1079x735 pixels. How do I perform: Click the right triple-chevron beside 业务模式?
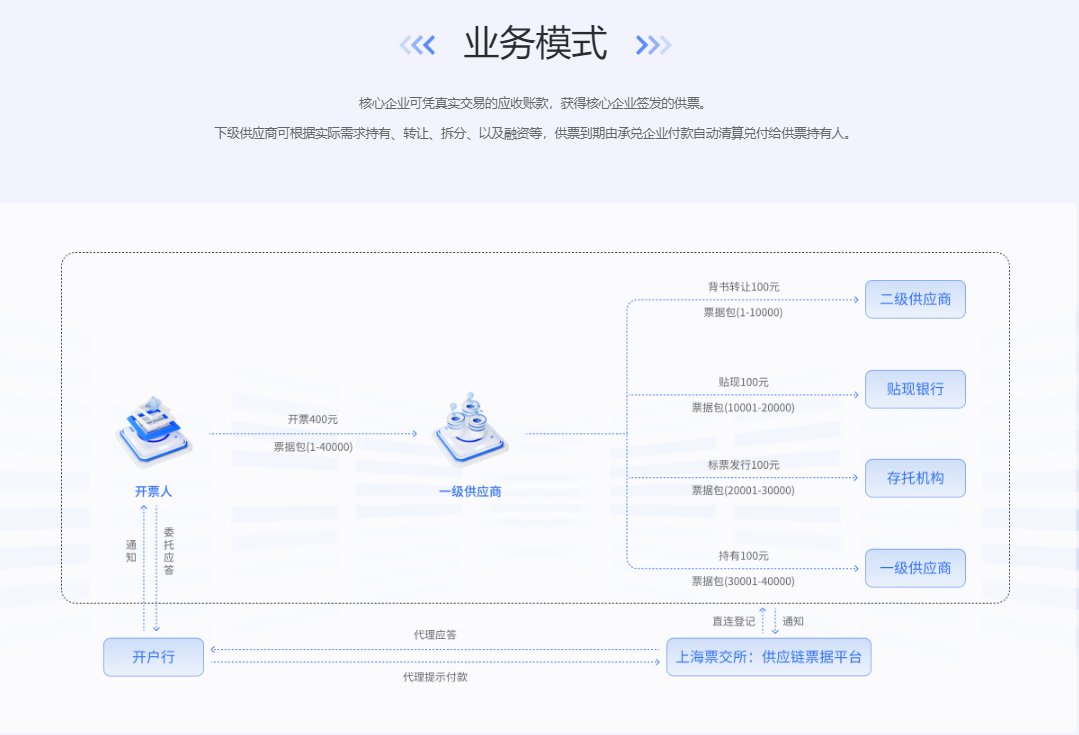pos(653,45)
